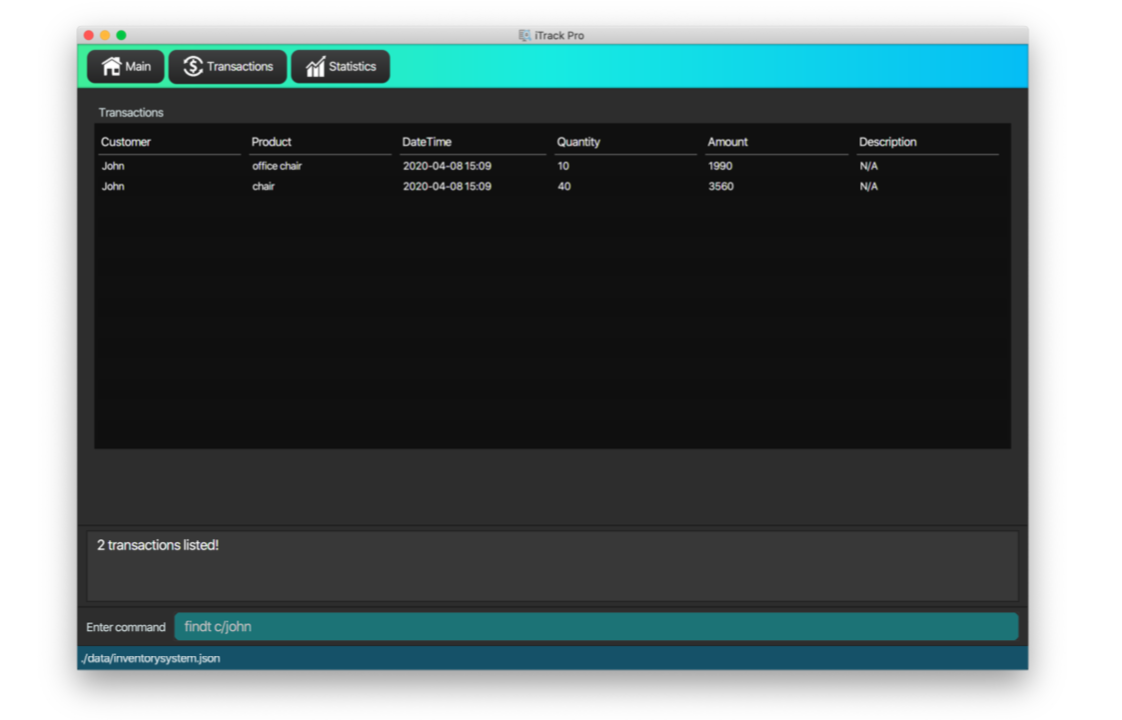Click the 'Enter command' label
The image size is (1122, 720).
126,627
